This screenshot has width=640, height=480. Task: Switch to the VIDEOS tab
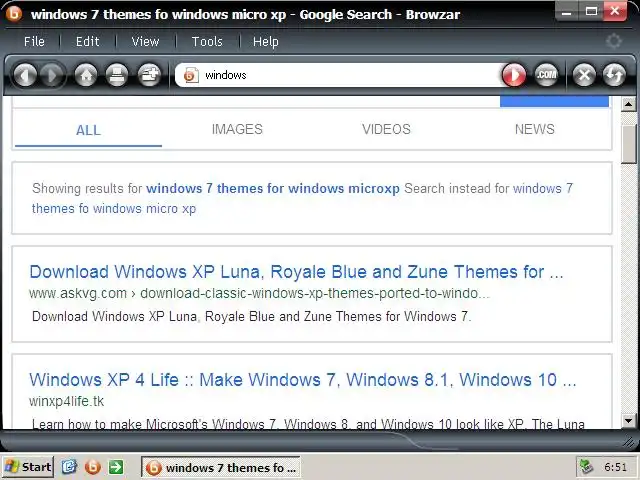[x=386, y=129]
